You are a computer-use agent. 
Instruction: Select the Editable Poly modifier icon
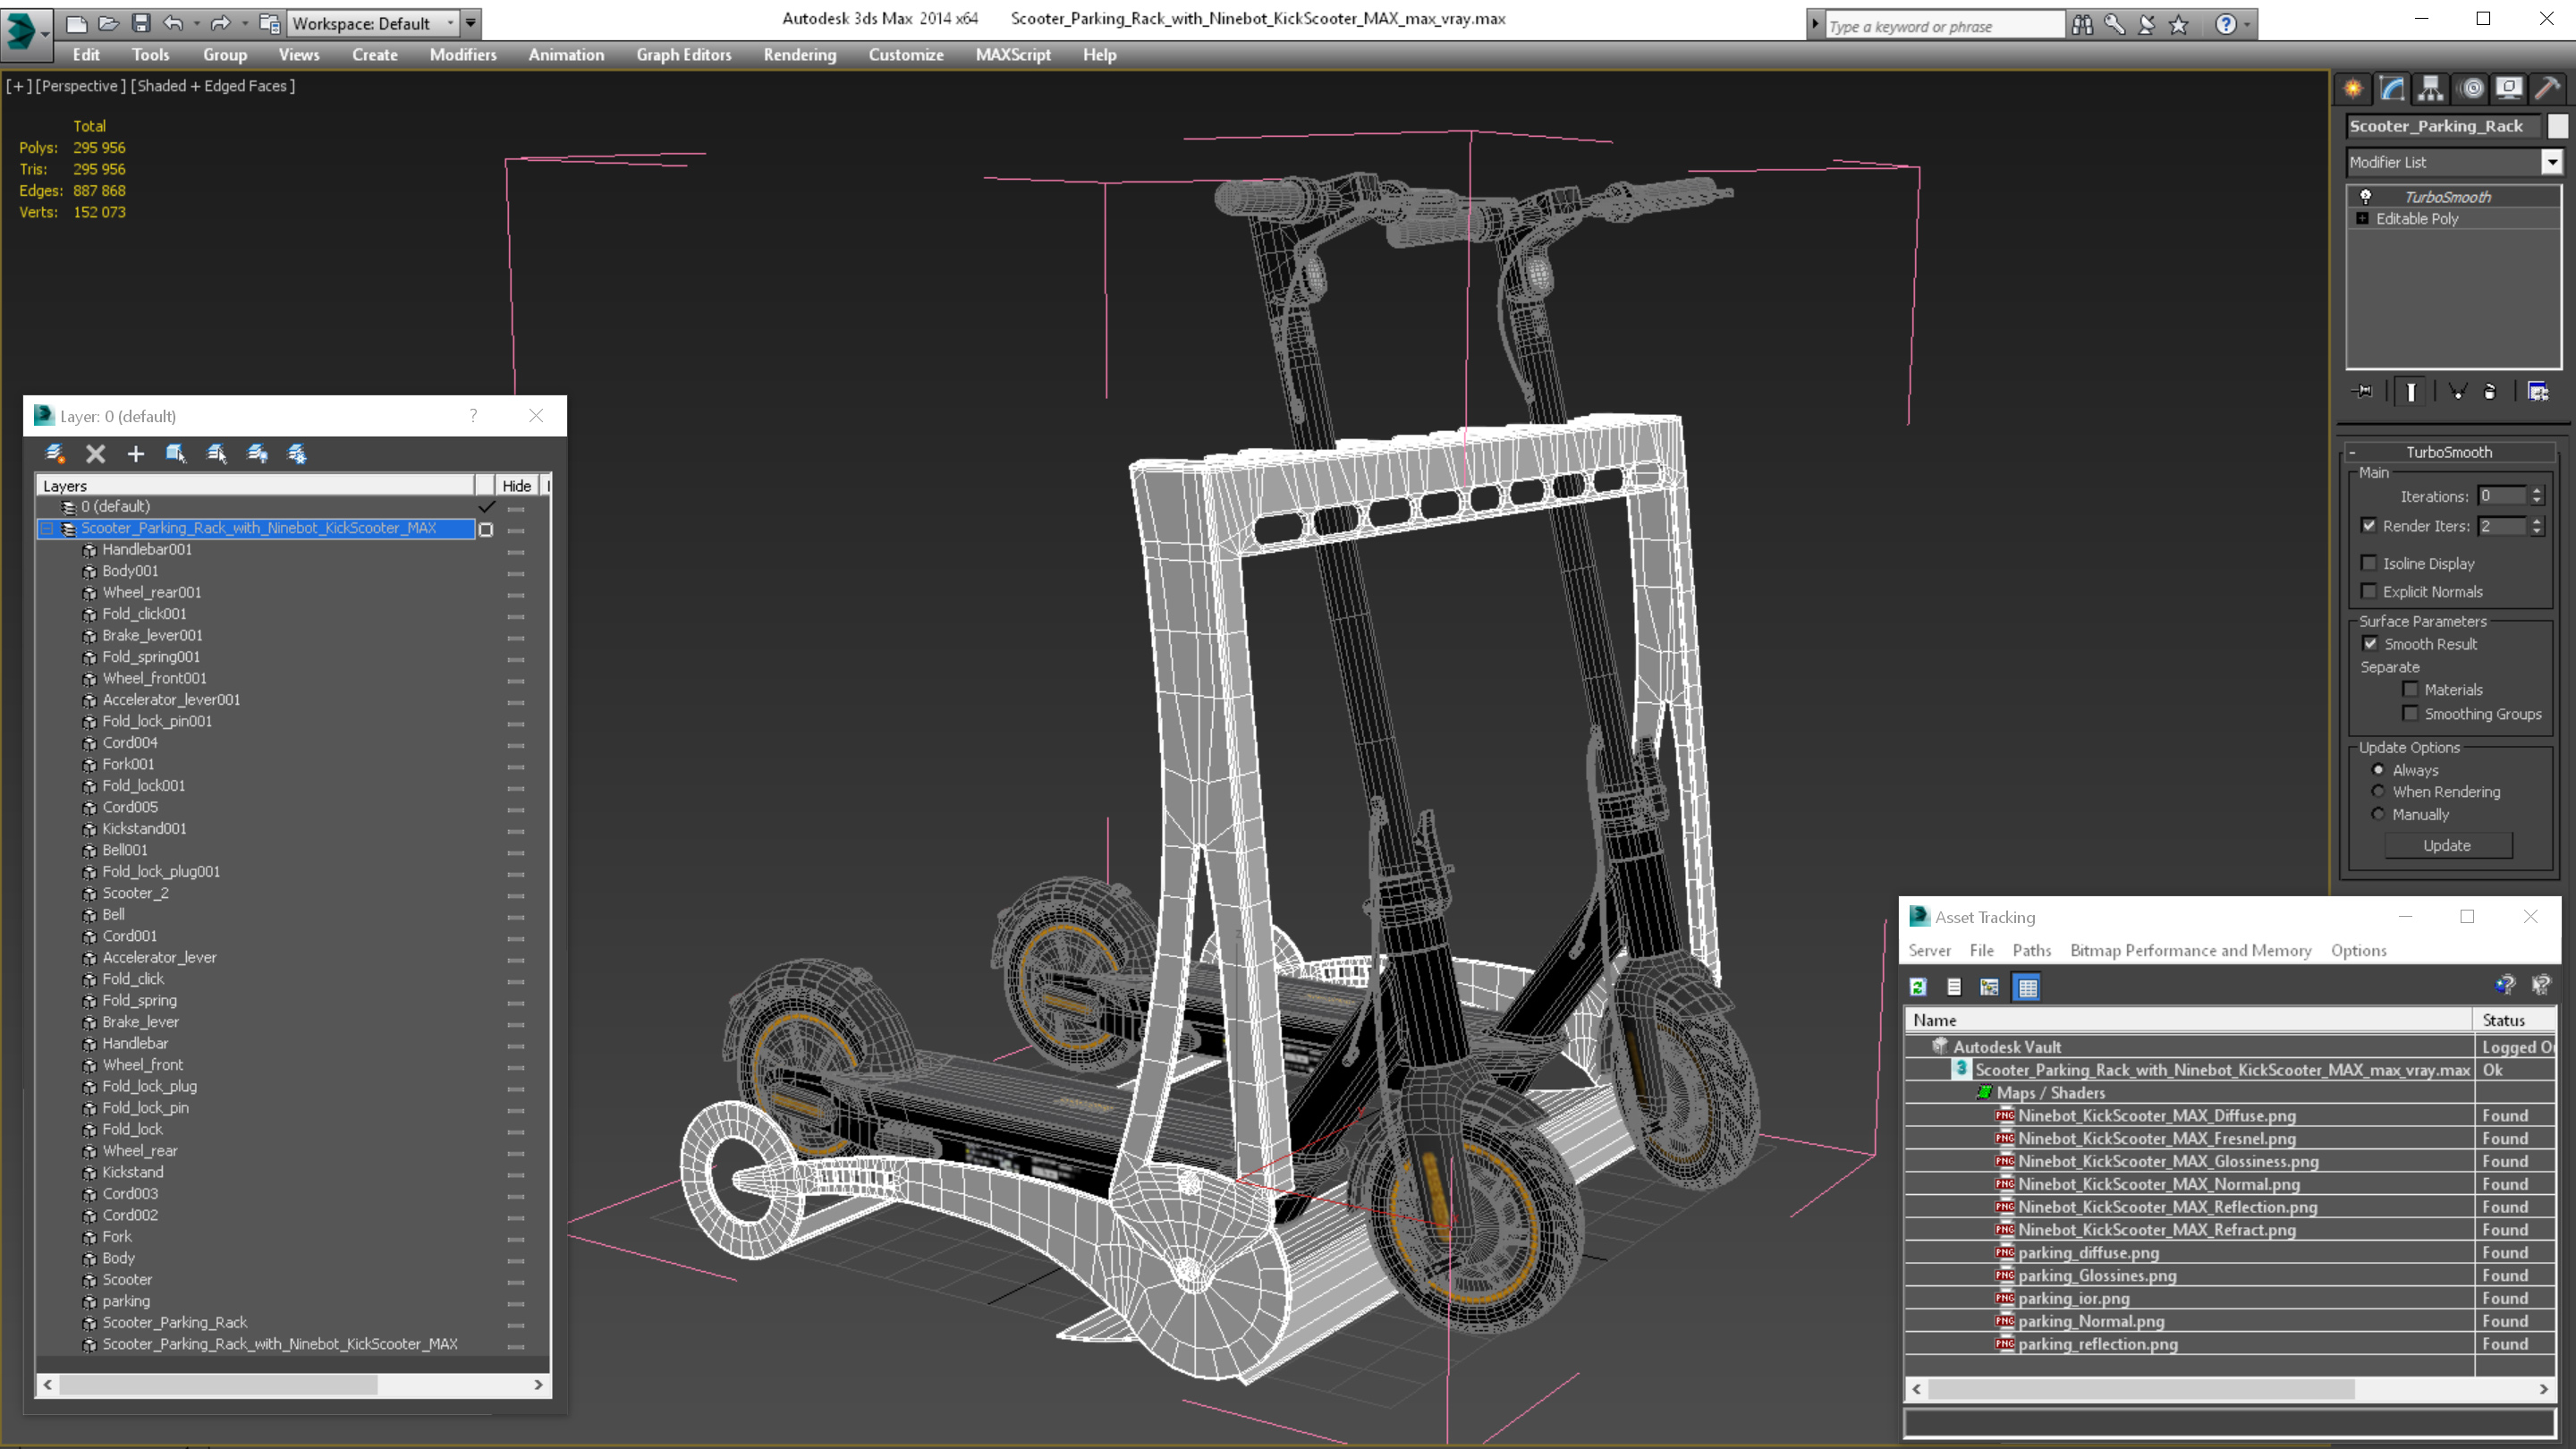click(2364, 217)
